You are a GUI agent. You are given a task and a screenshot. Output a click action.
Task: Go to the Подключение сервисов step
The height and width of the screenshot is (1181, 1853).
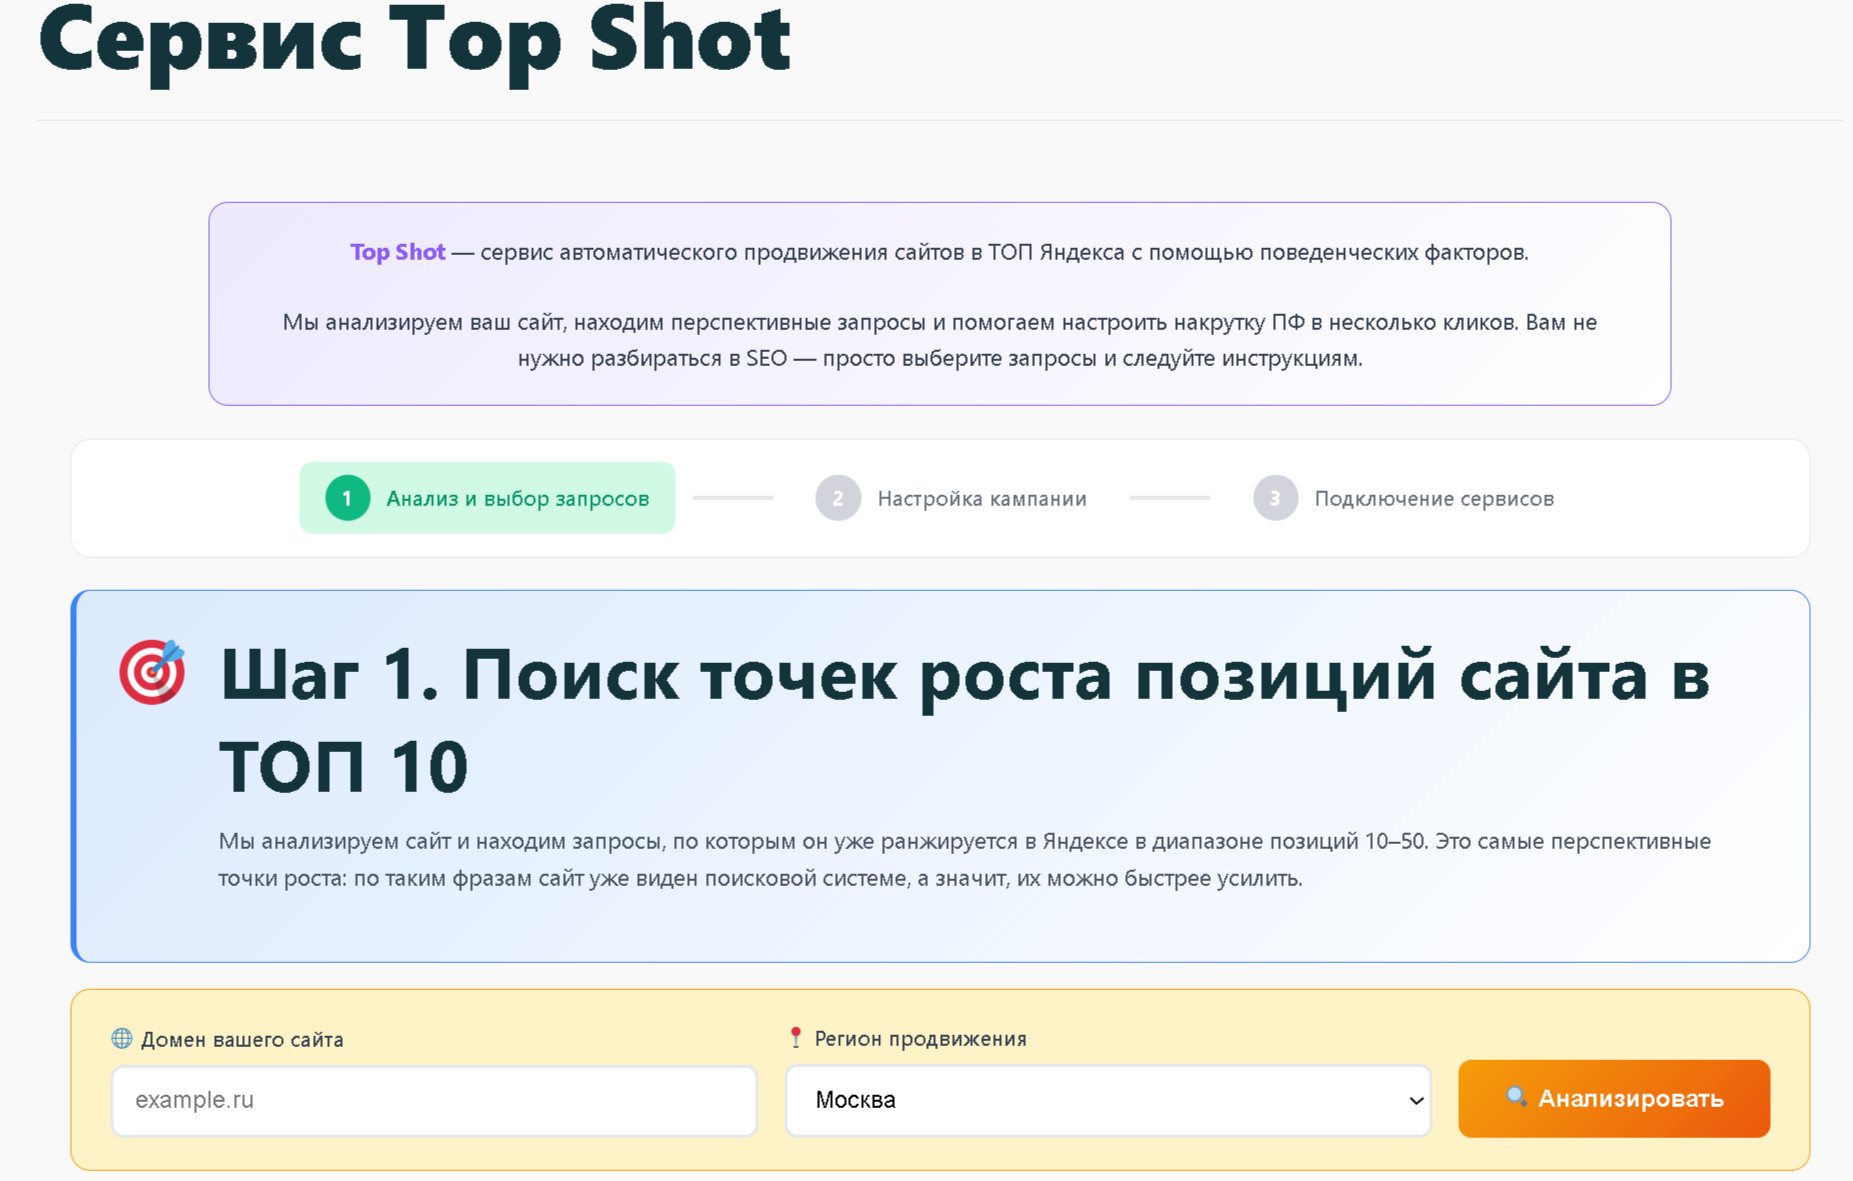[x=1404, y=498]
